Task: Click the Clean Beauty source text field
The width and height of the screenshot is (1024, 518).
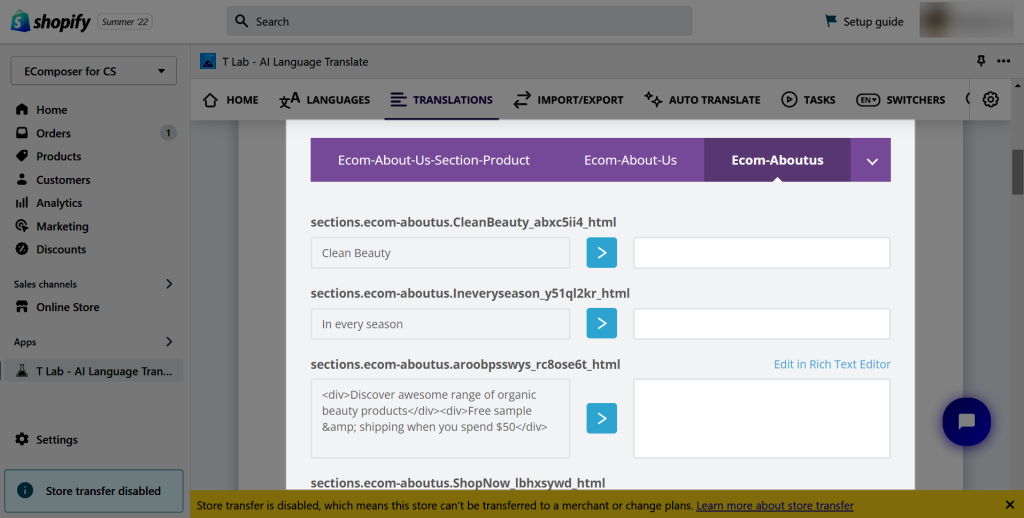Action: (440, 252)
